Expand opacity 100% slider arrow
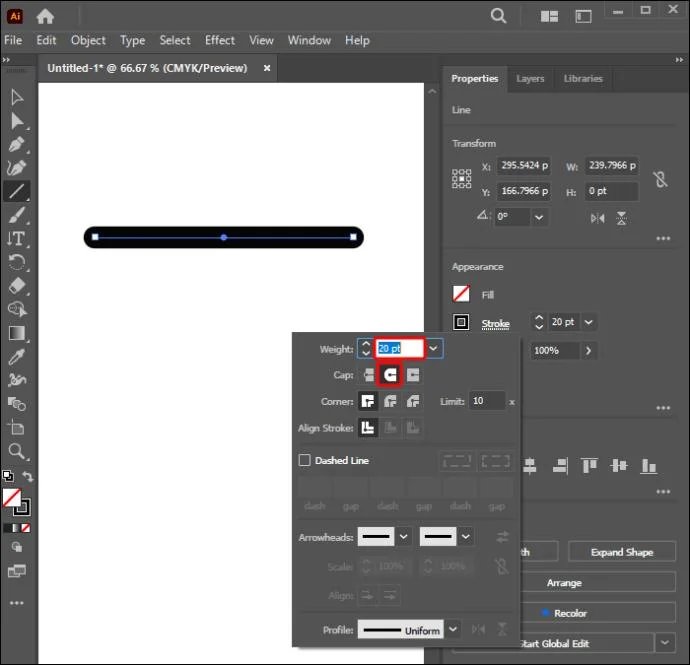 click(x=588, y=351)
